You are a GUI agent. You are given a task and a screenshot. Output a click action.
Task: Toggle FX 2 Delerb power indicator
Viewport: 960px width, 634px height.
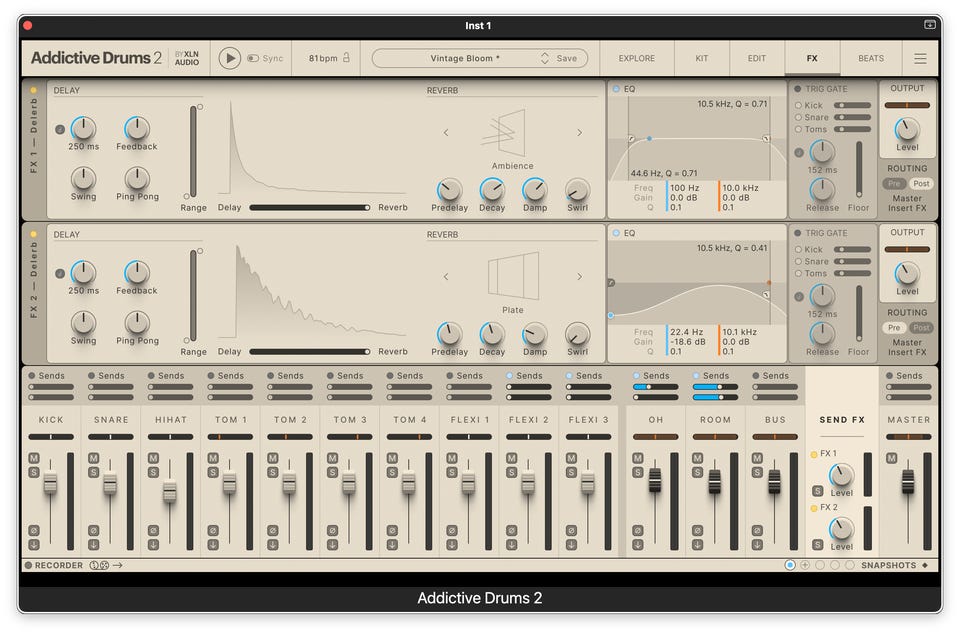point(34,234)
